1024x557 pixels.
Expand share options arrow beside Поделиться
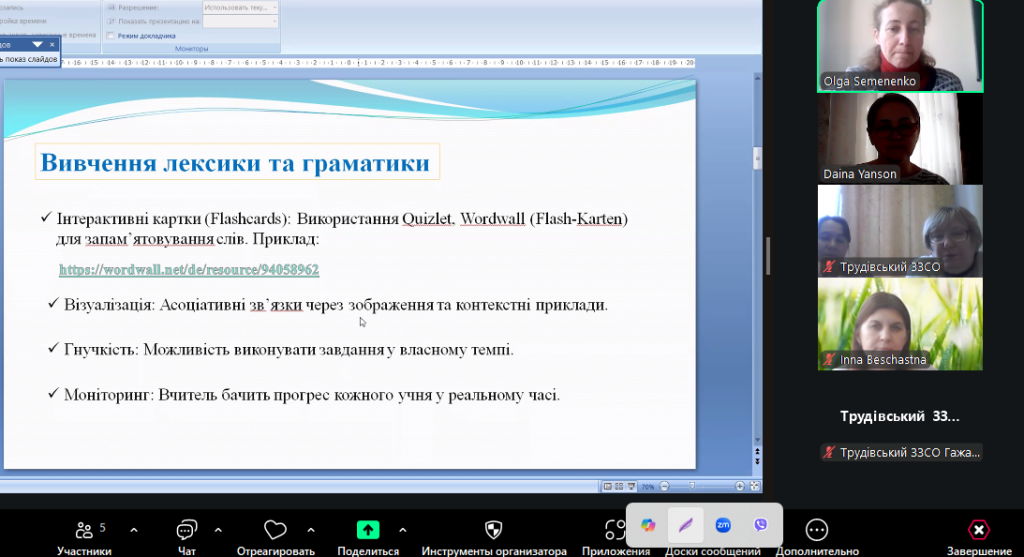(403, 529)
